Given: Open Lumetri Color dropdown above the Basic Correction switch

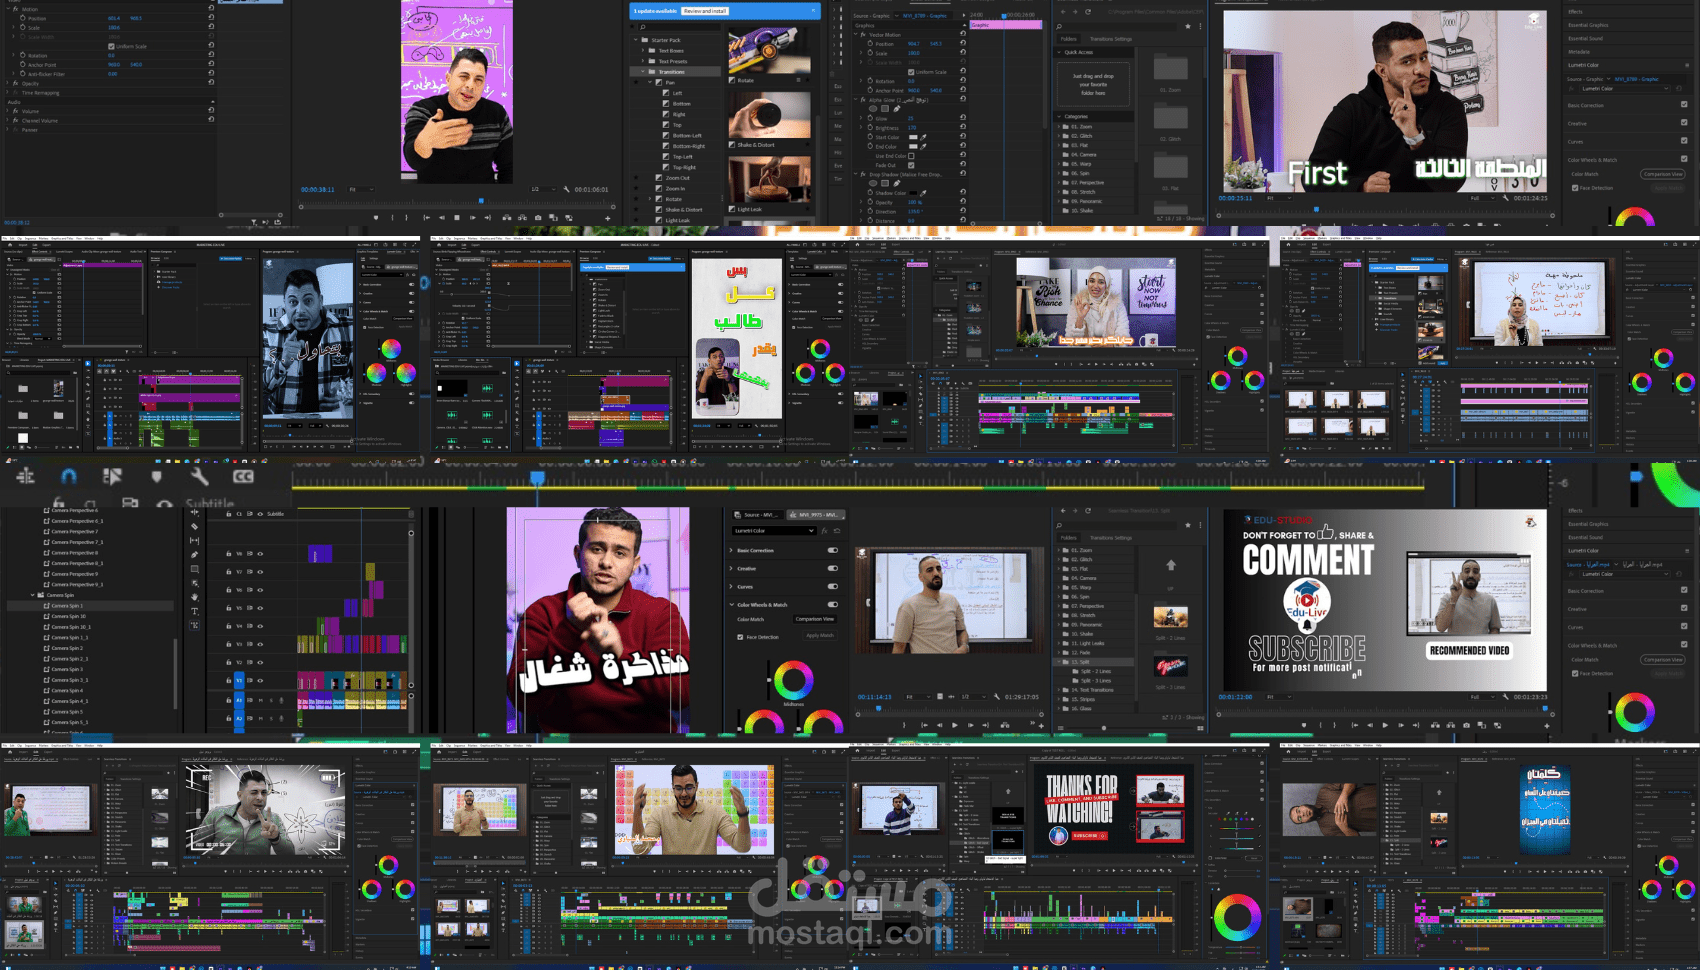Looking at the screenshot, I should tap(774, 531).
